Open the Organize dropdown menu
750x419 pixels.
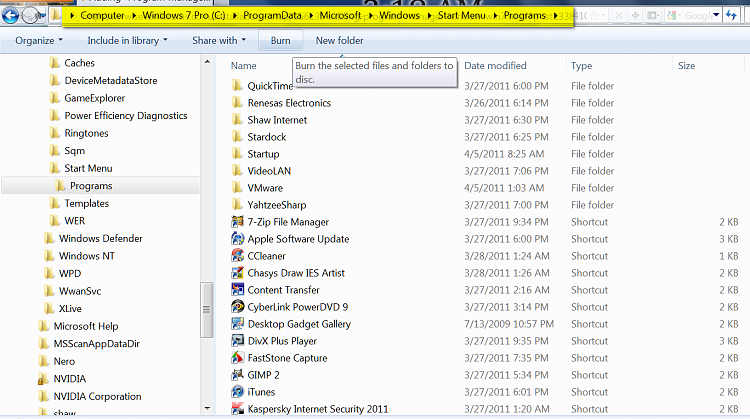point(39,41)
